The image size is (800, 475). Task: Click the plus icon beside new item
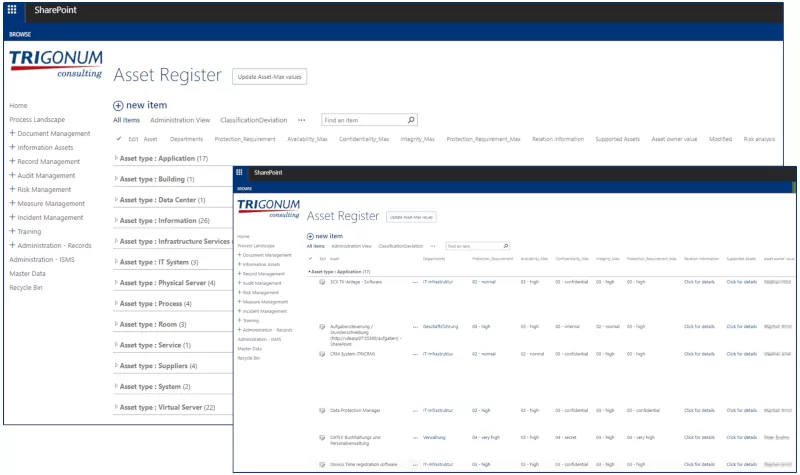[118, 105]
